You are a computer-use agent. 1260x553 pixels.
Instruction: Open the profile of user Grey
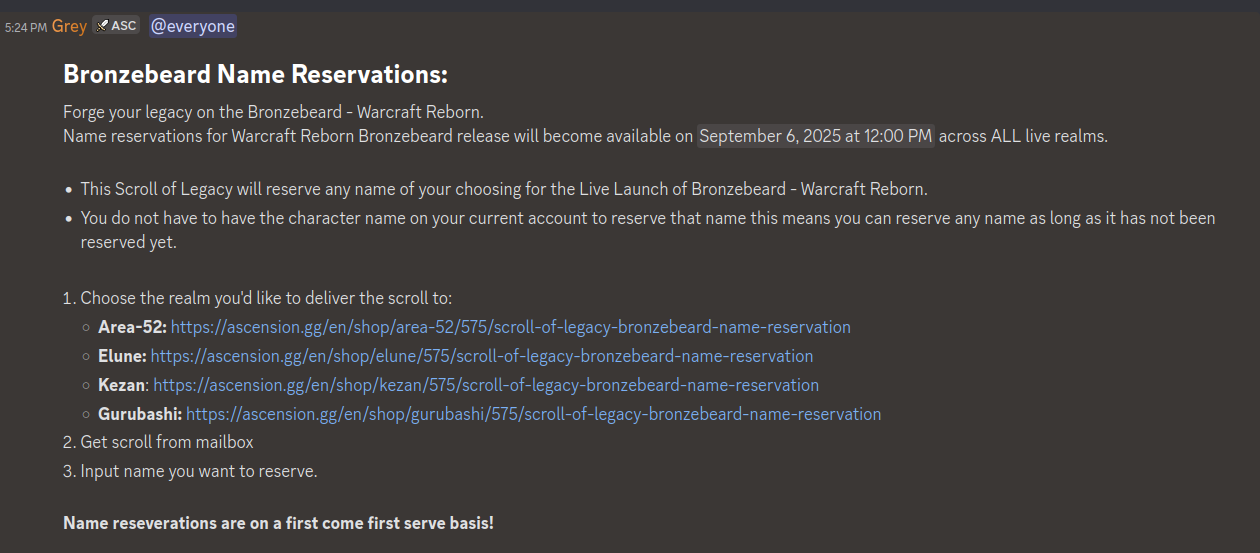click(x=69, y=26)
